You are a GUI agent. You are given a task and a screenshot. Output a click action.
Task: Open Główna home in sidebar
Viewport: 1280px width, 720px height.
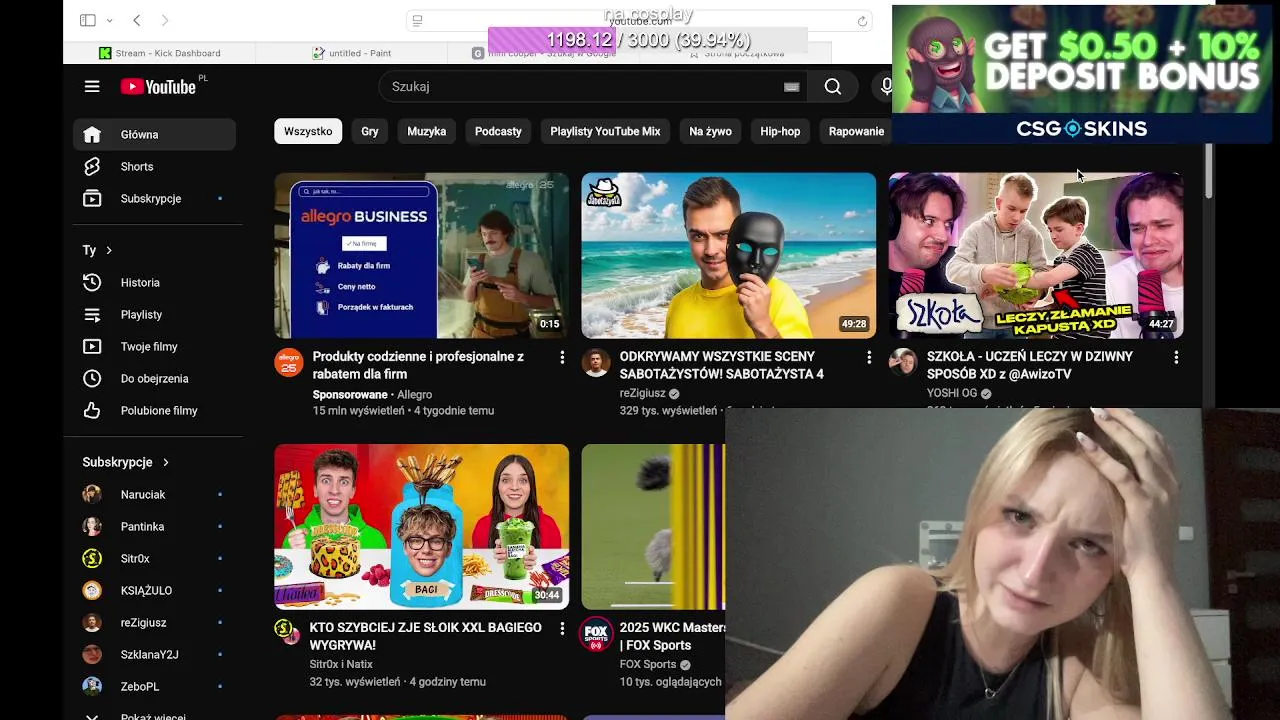coord(154,134)
